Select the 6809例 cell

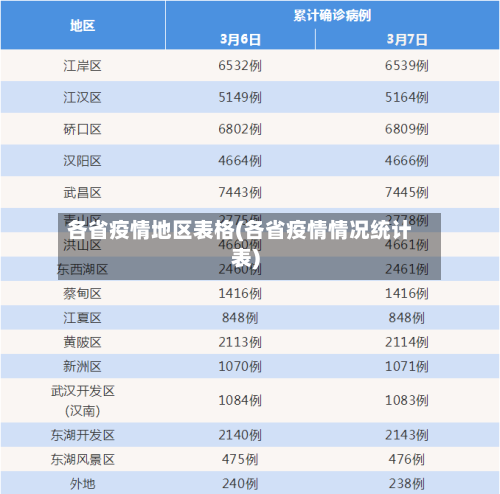pyautogui.click(x=407, y=129)
